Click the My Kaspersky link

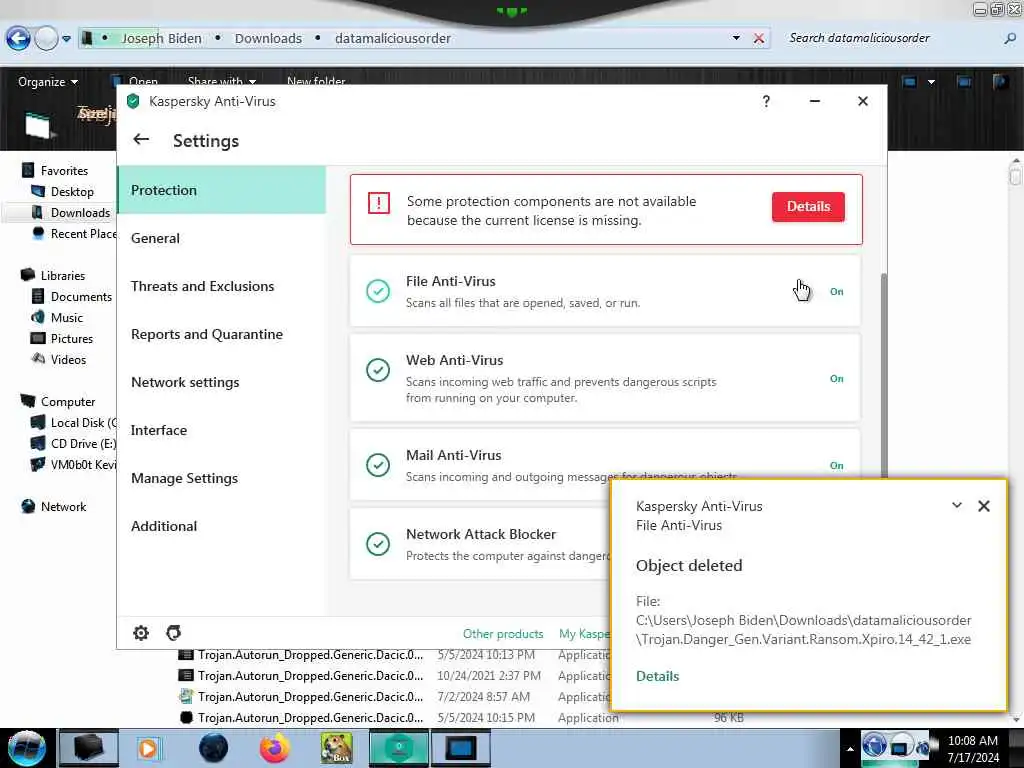584,633
